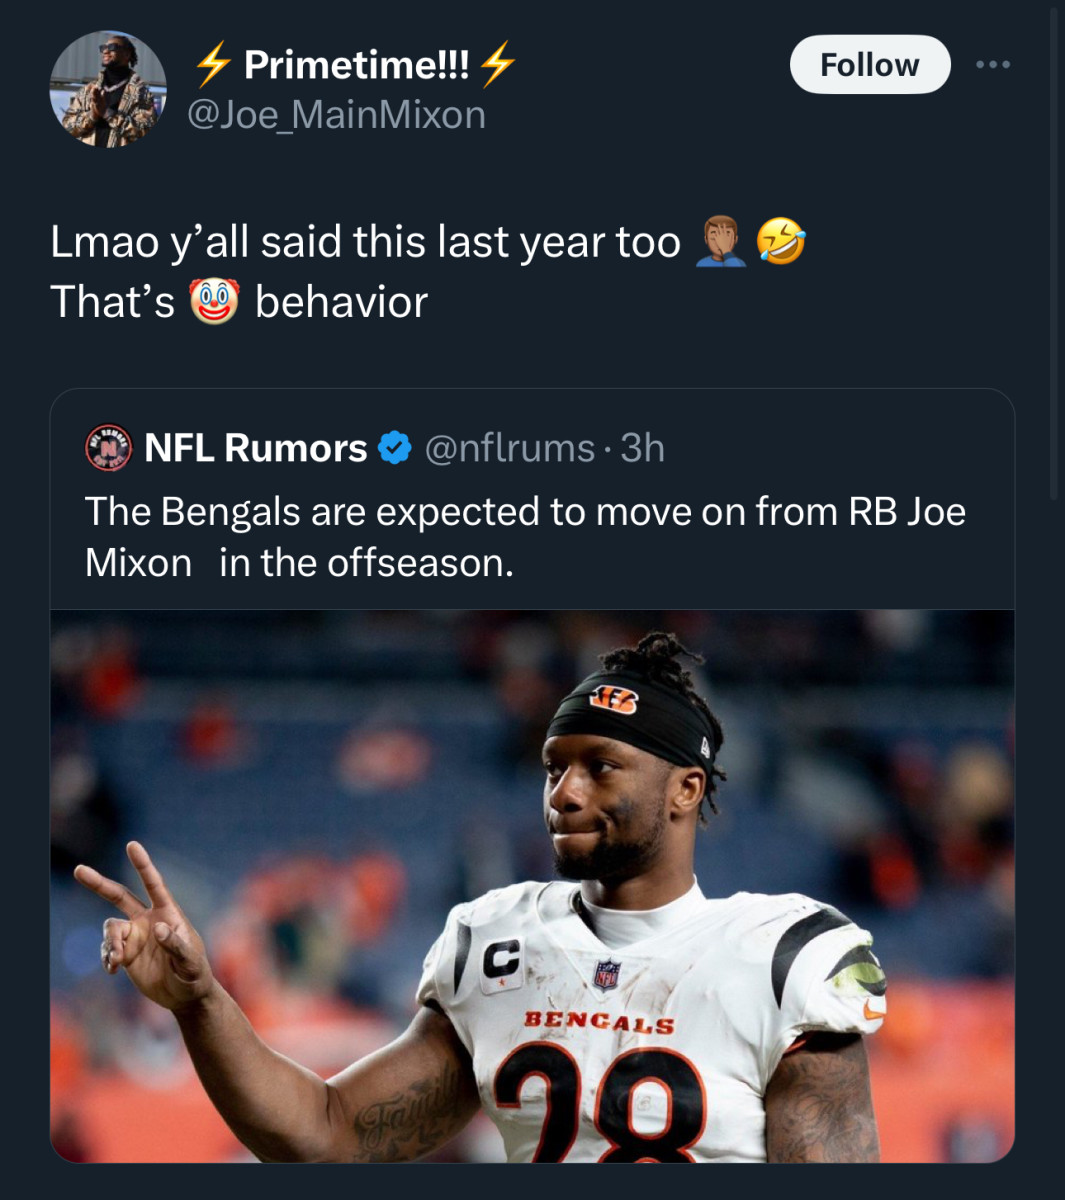The height and width of the screenshot is (1200, 1065).
Task: Open the @nflrums handle
Action: (509, 448)
